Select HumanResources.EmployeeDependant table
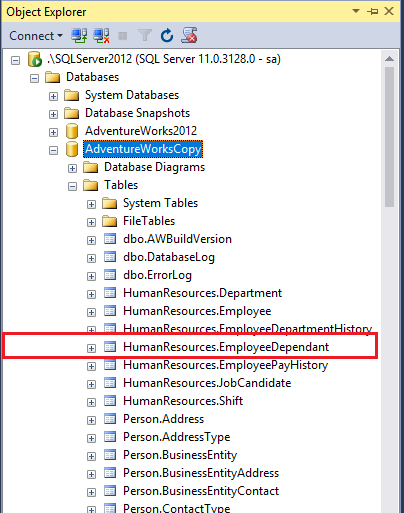The width and height of the screenshot is (404, 513). 226,347
